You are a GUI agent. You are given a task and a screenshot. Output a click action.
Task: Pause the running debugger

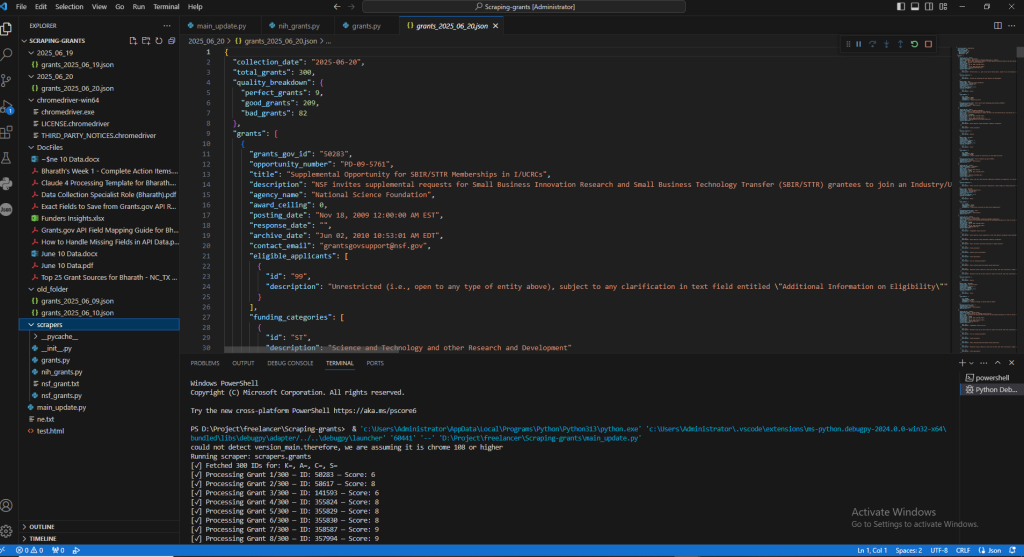[858, 44]
